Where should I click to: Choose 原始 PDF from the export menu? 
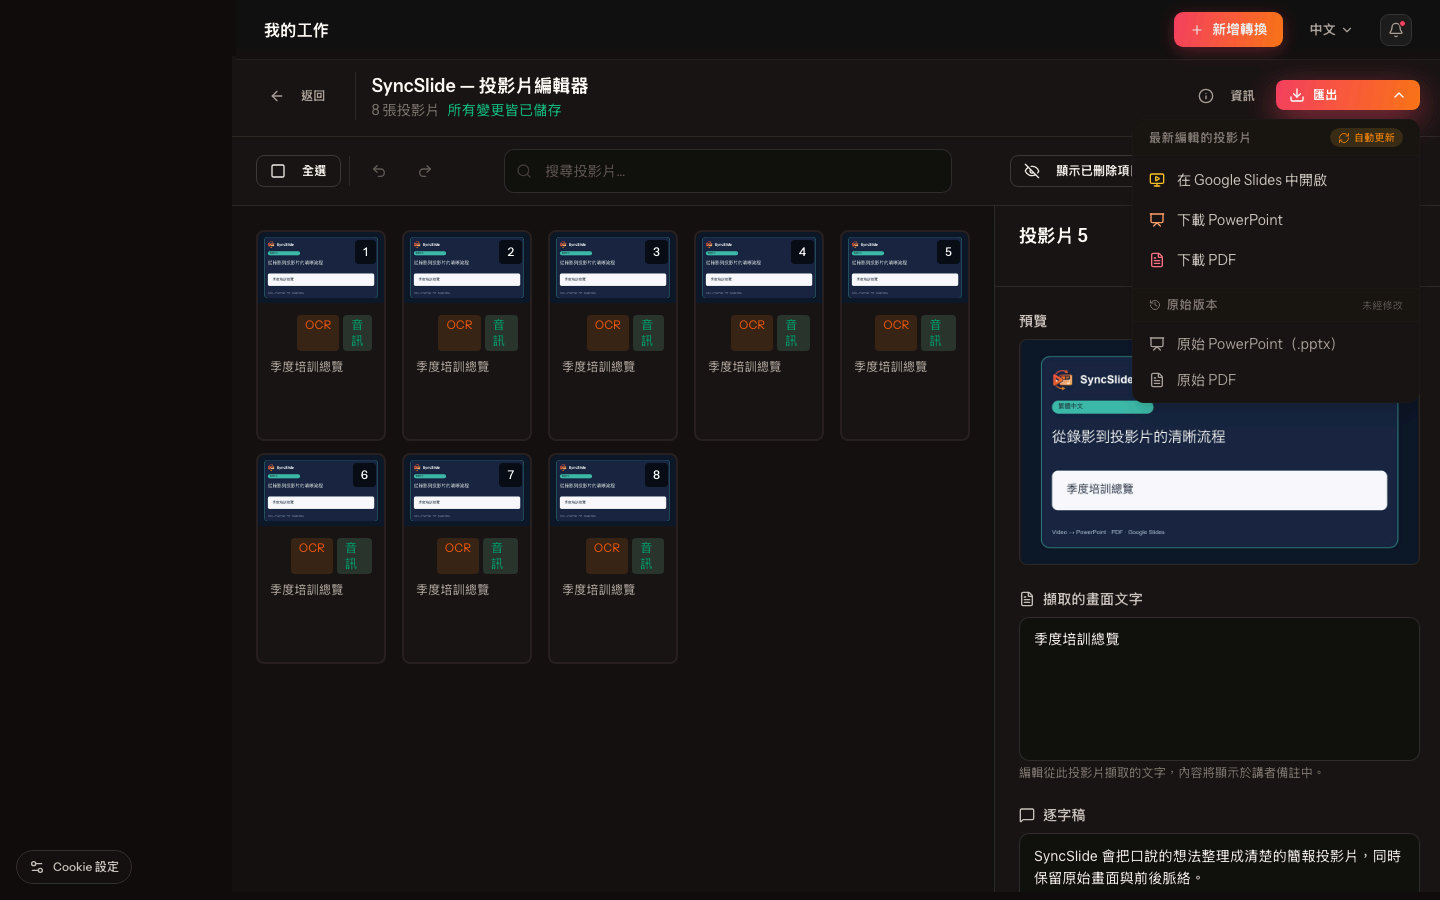(x=1276, y=380)
